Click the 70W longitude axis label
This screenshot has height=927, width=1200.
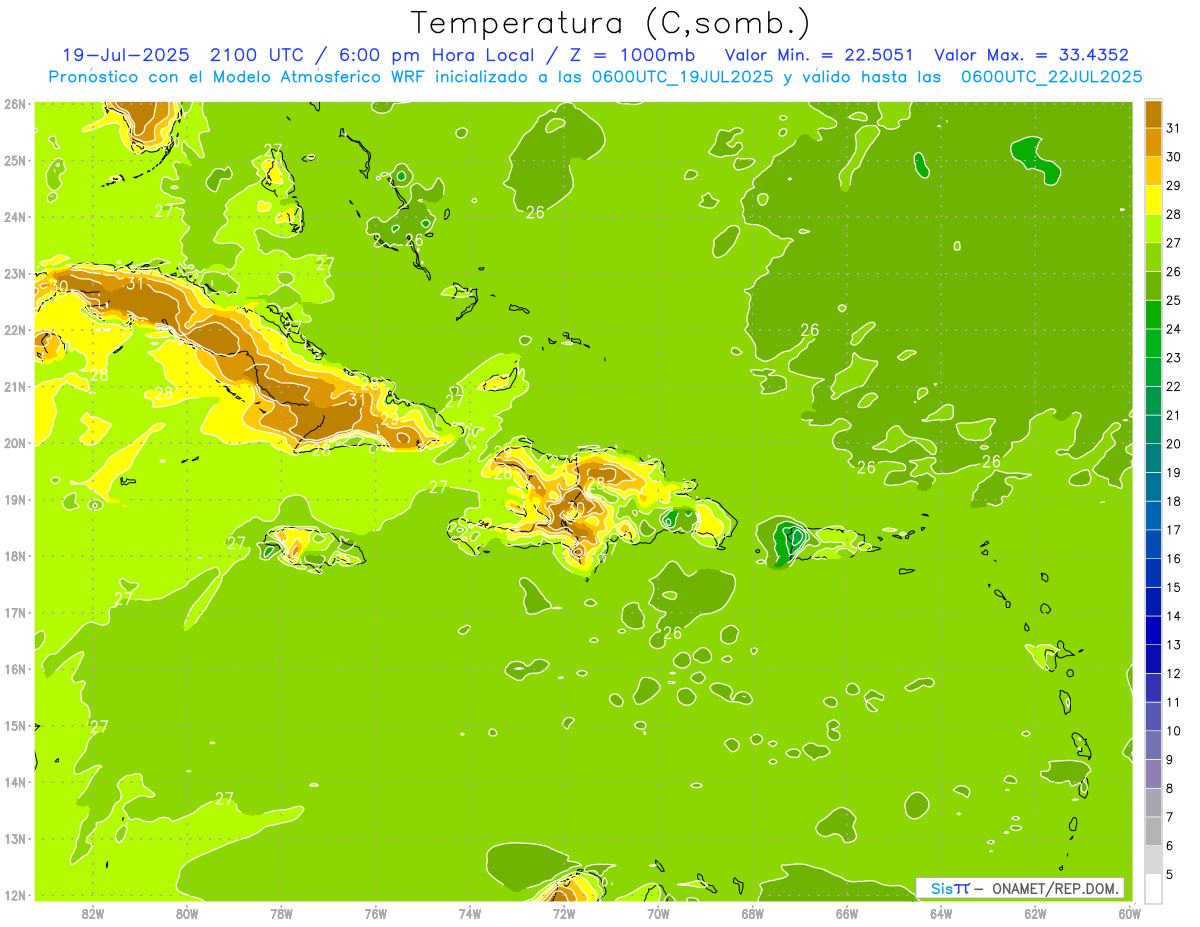pyautogui.click(x=658, y=913)
